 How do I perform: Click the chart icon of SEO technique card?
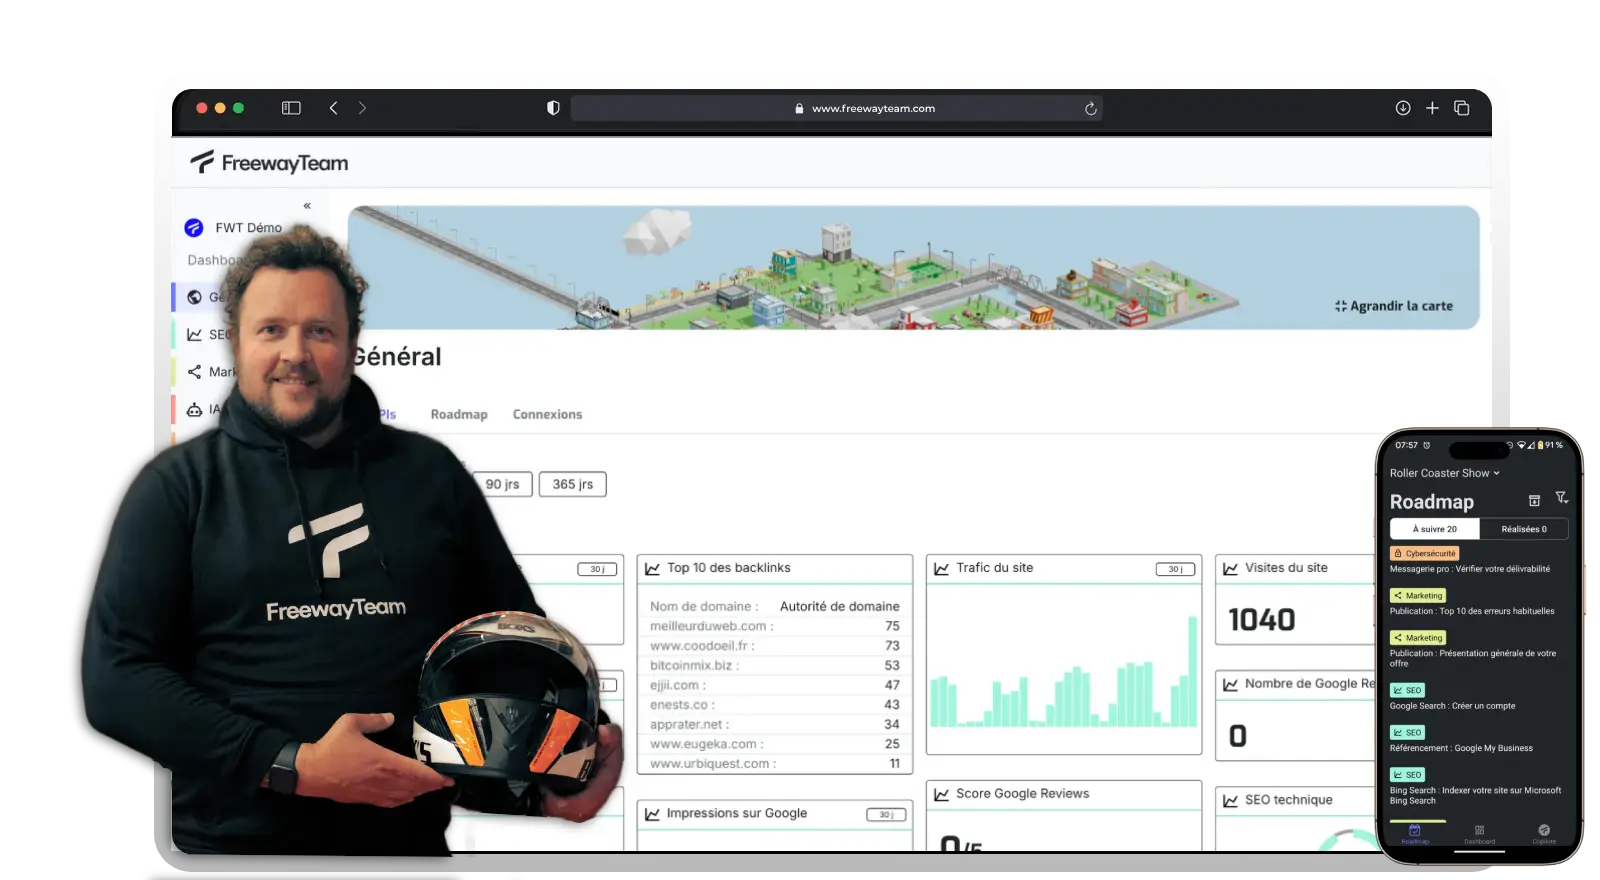1230,800
